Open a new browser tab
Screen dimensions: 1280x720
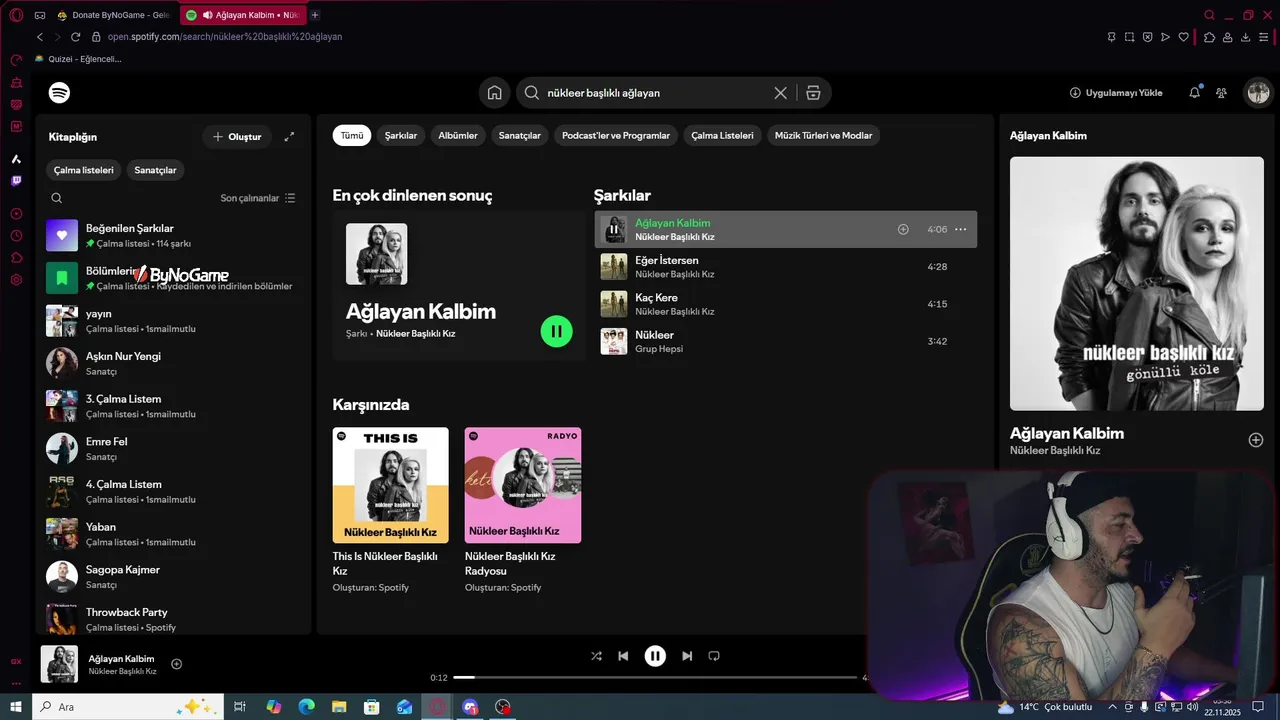coord(315,15)
